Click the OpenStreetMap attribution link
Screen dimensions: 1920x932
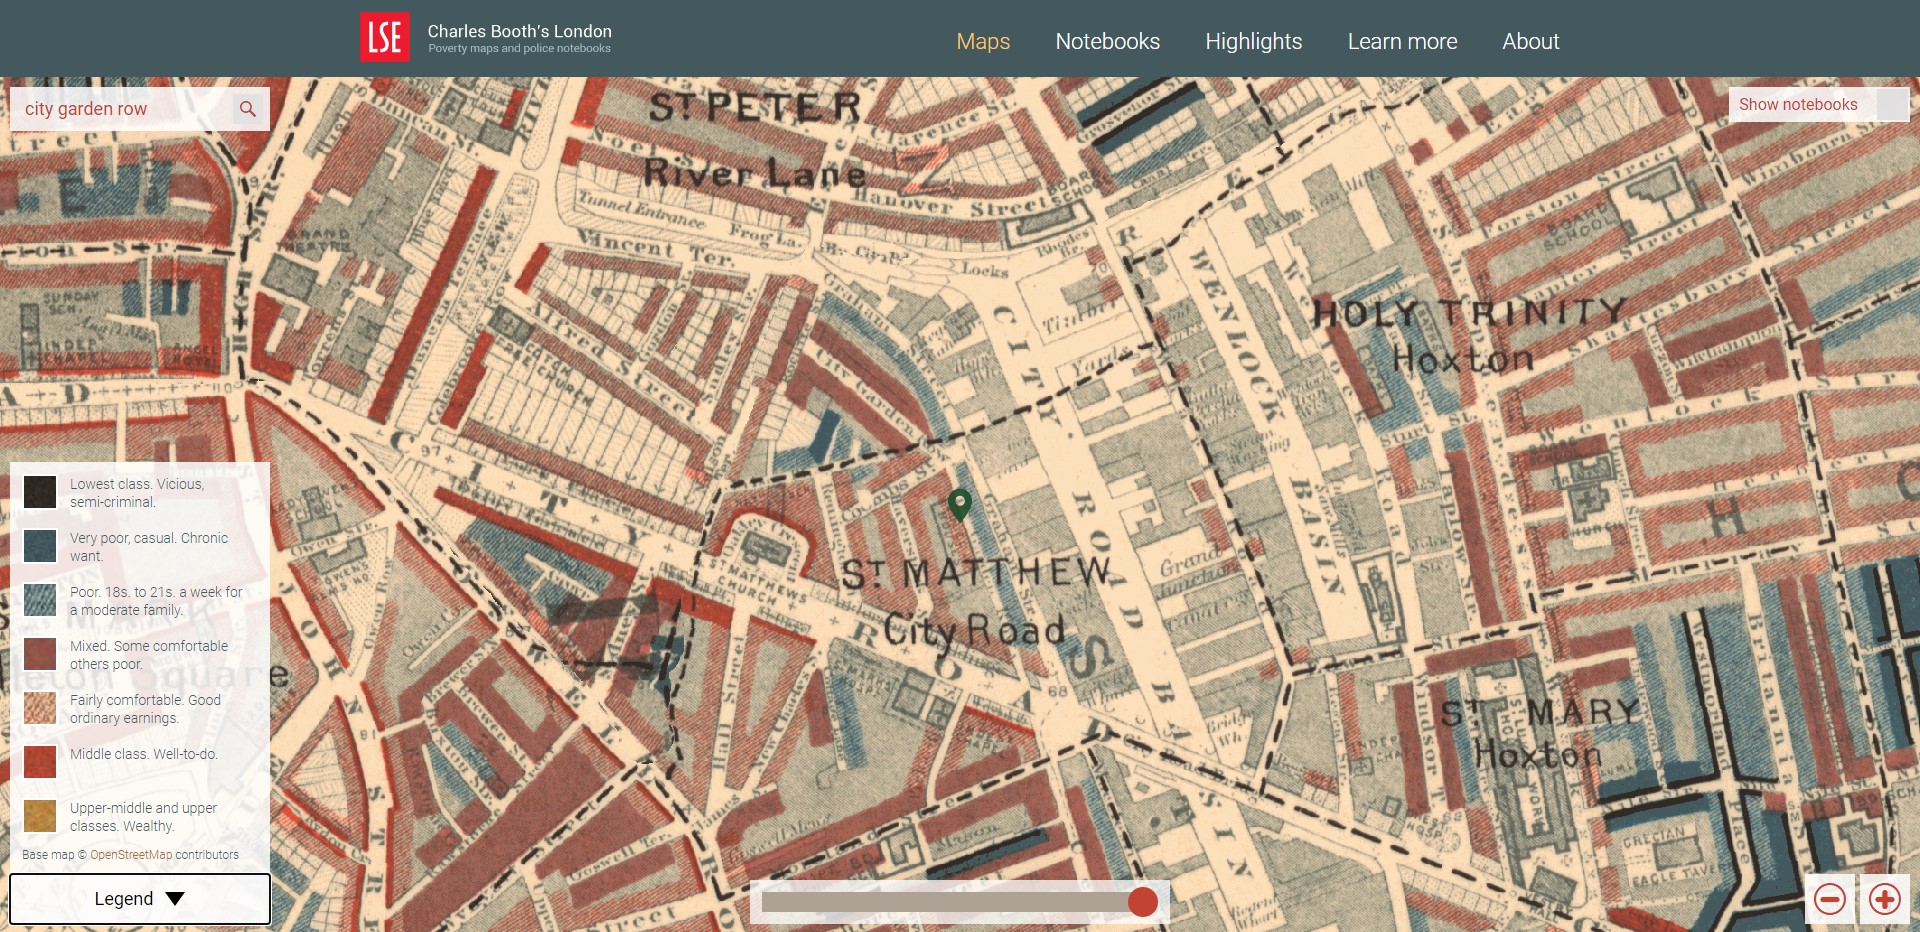tap(131, 855)
